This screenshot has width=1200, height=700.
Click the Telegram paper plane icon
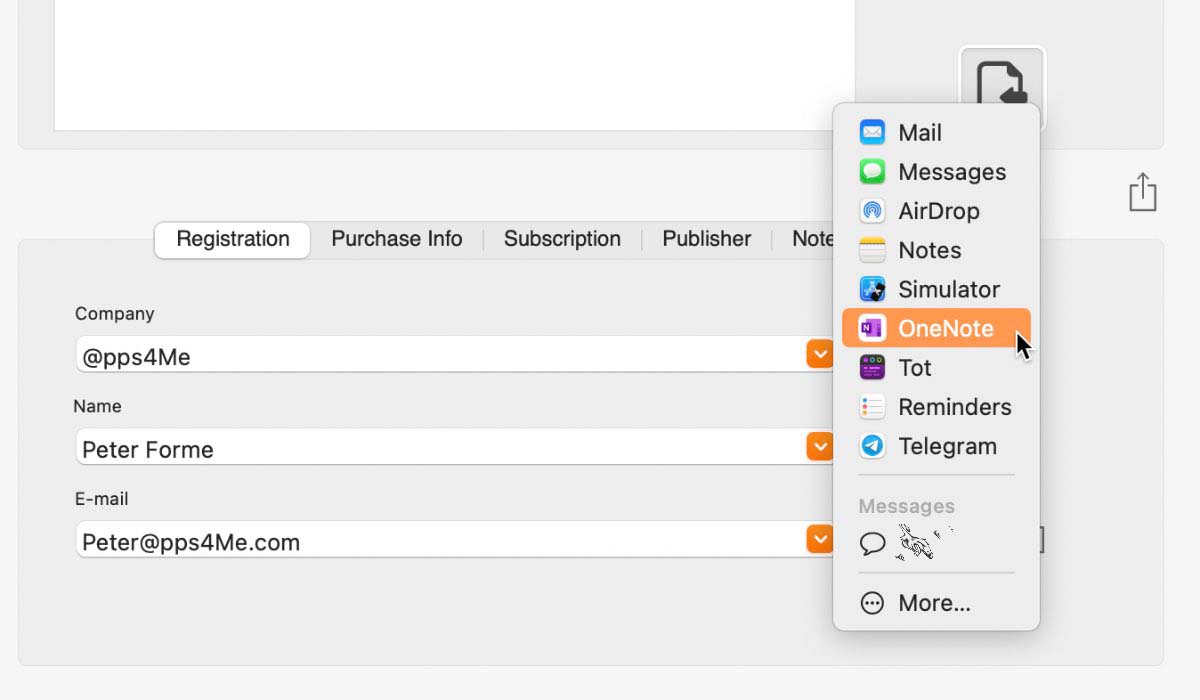[872, 446]
